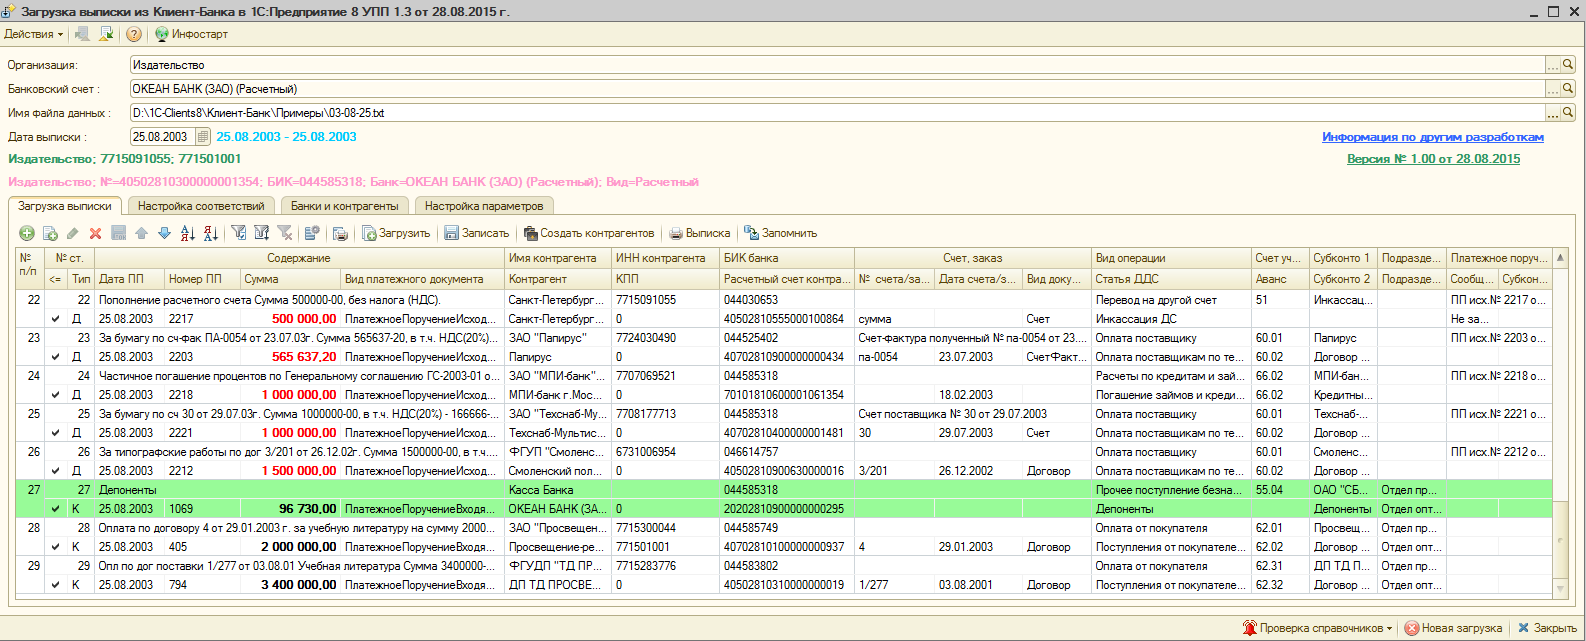The image size is (1586, 641).
Task: Open the Банки и контрагенты tab
Action: click(344, 206)
